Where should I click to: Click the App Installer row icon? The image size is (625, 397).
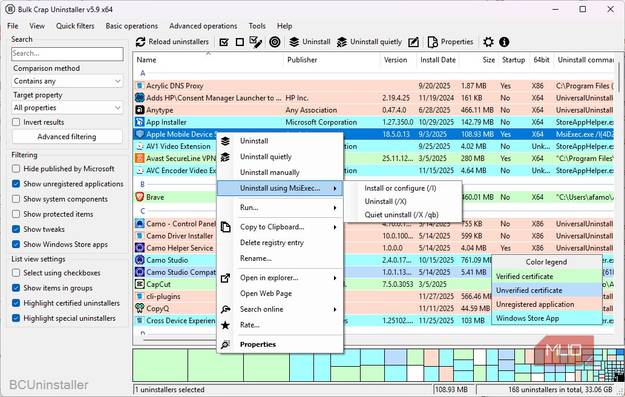pos(140,122)
